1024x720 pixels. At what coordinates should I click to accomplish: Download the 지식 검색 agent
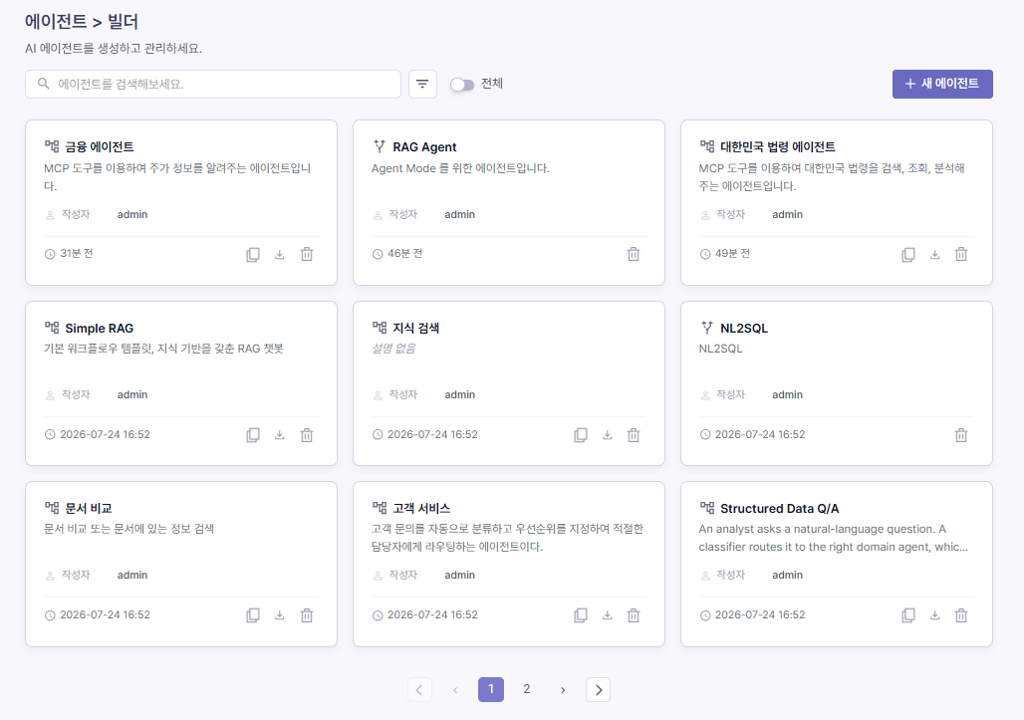607,435
